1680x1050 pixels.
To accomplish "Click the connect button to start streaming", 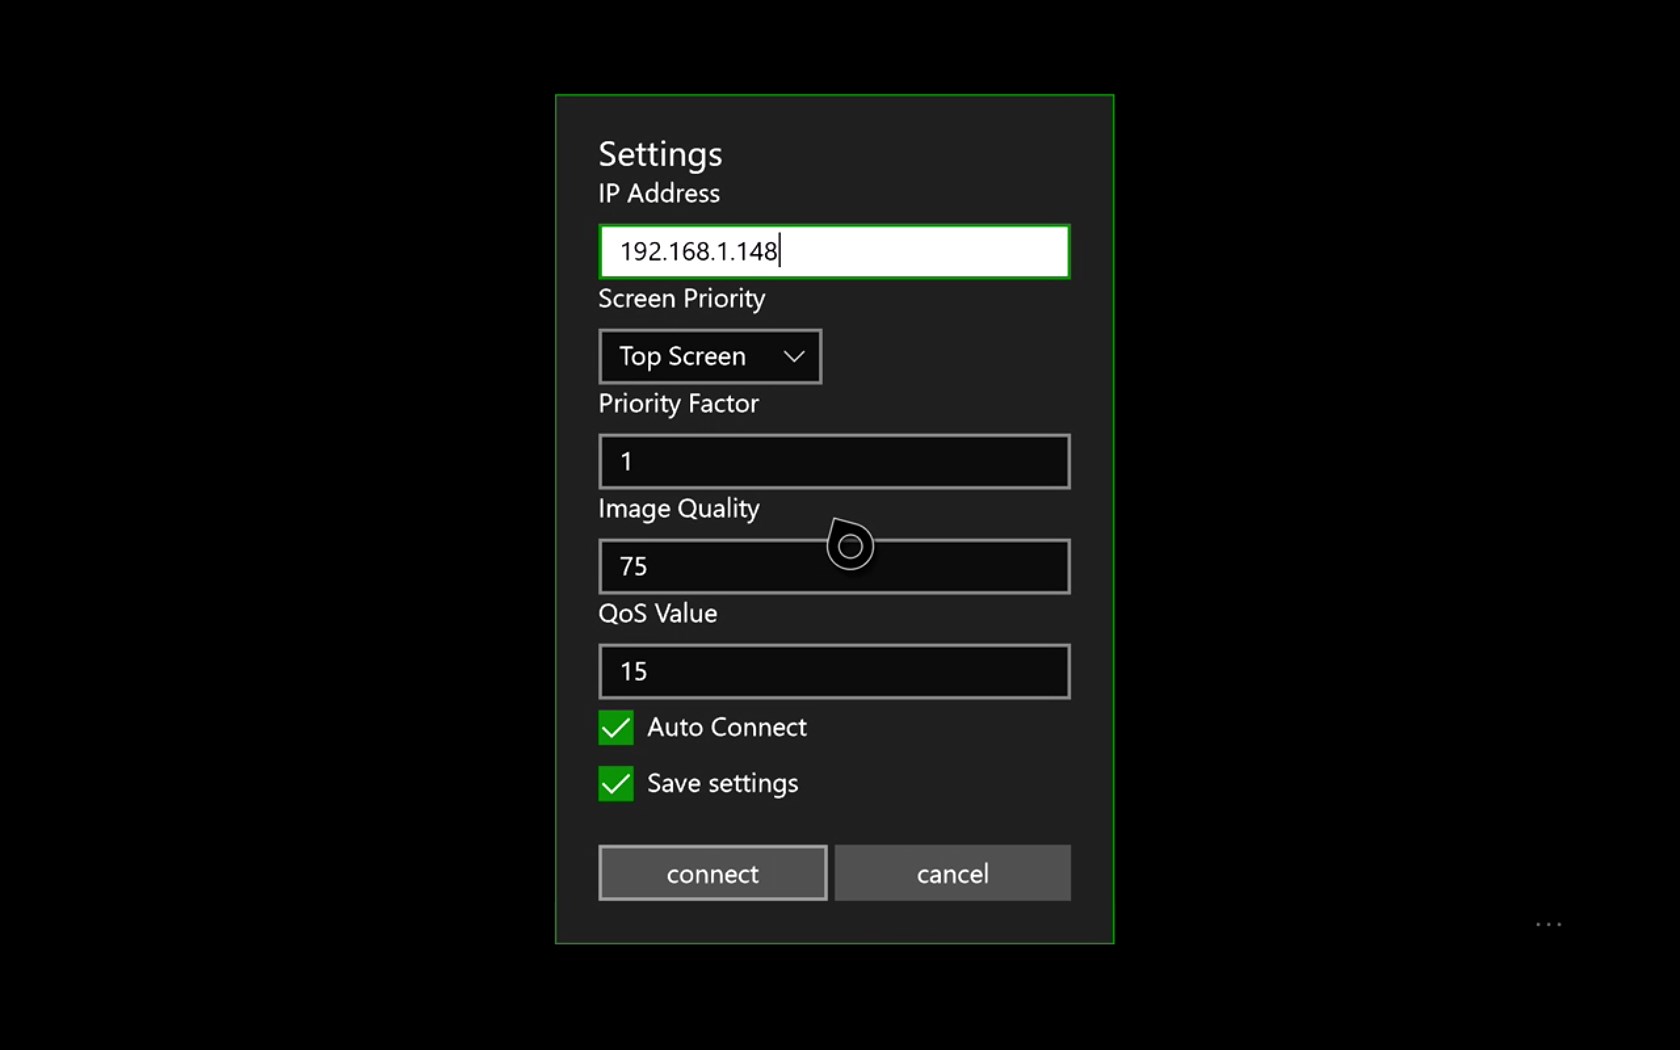I will [x=712, y=872].
